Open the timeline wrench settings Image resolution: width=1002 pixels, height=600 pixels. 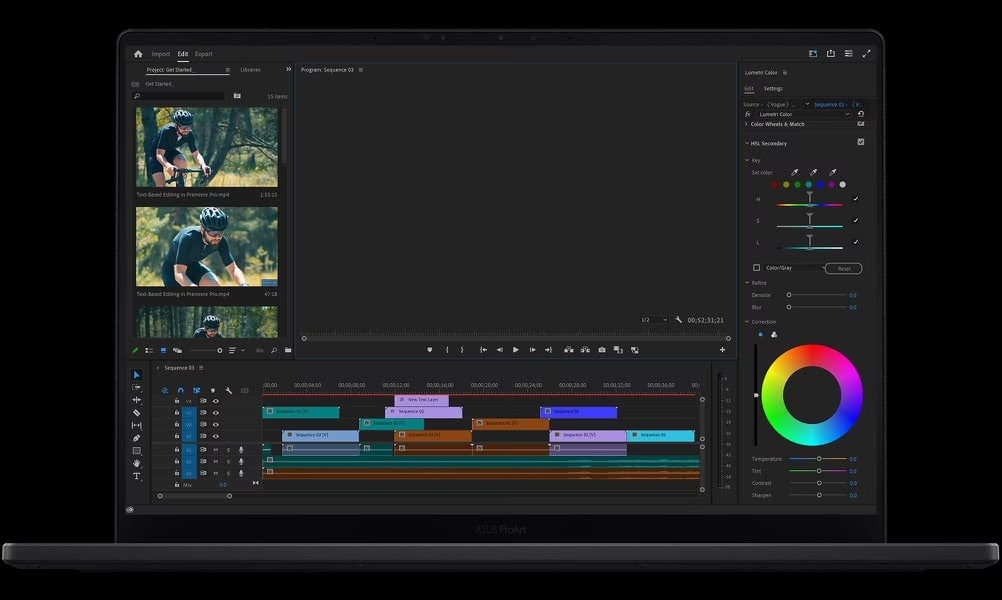(229, 390)
